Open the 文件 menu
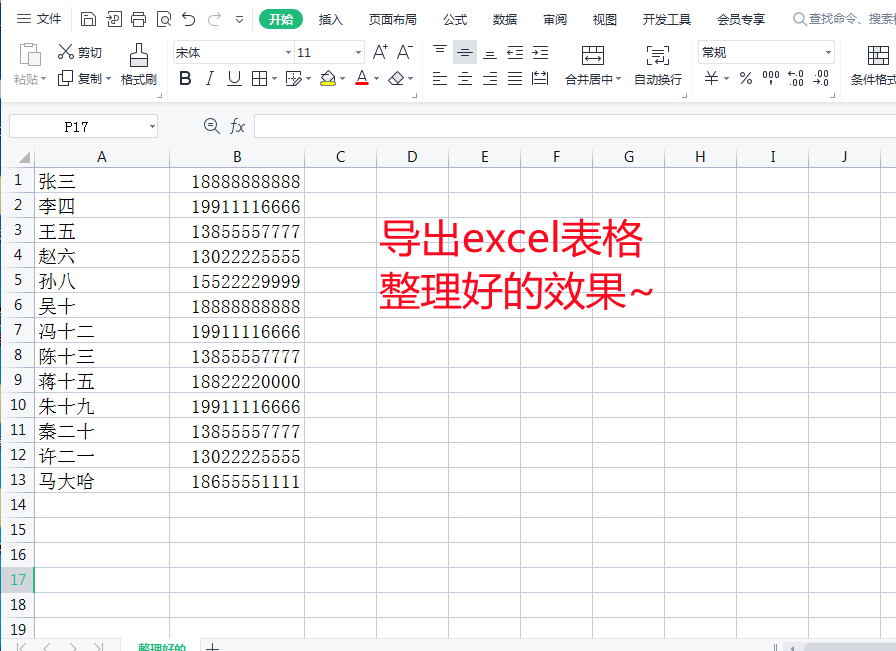 point(39,19)
